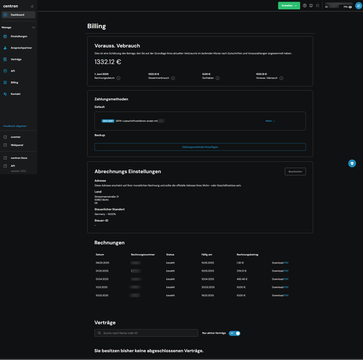Click the monitor icon in top bar
This screenshot has width=363, height=360.
[311, 6]
